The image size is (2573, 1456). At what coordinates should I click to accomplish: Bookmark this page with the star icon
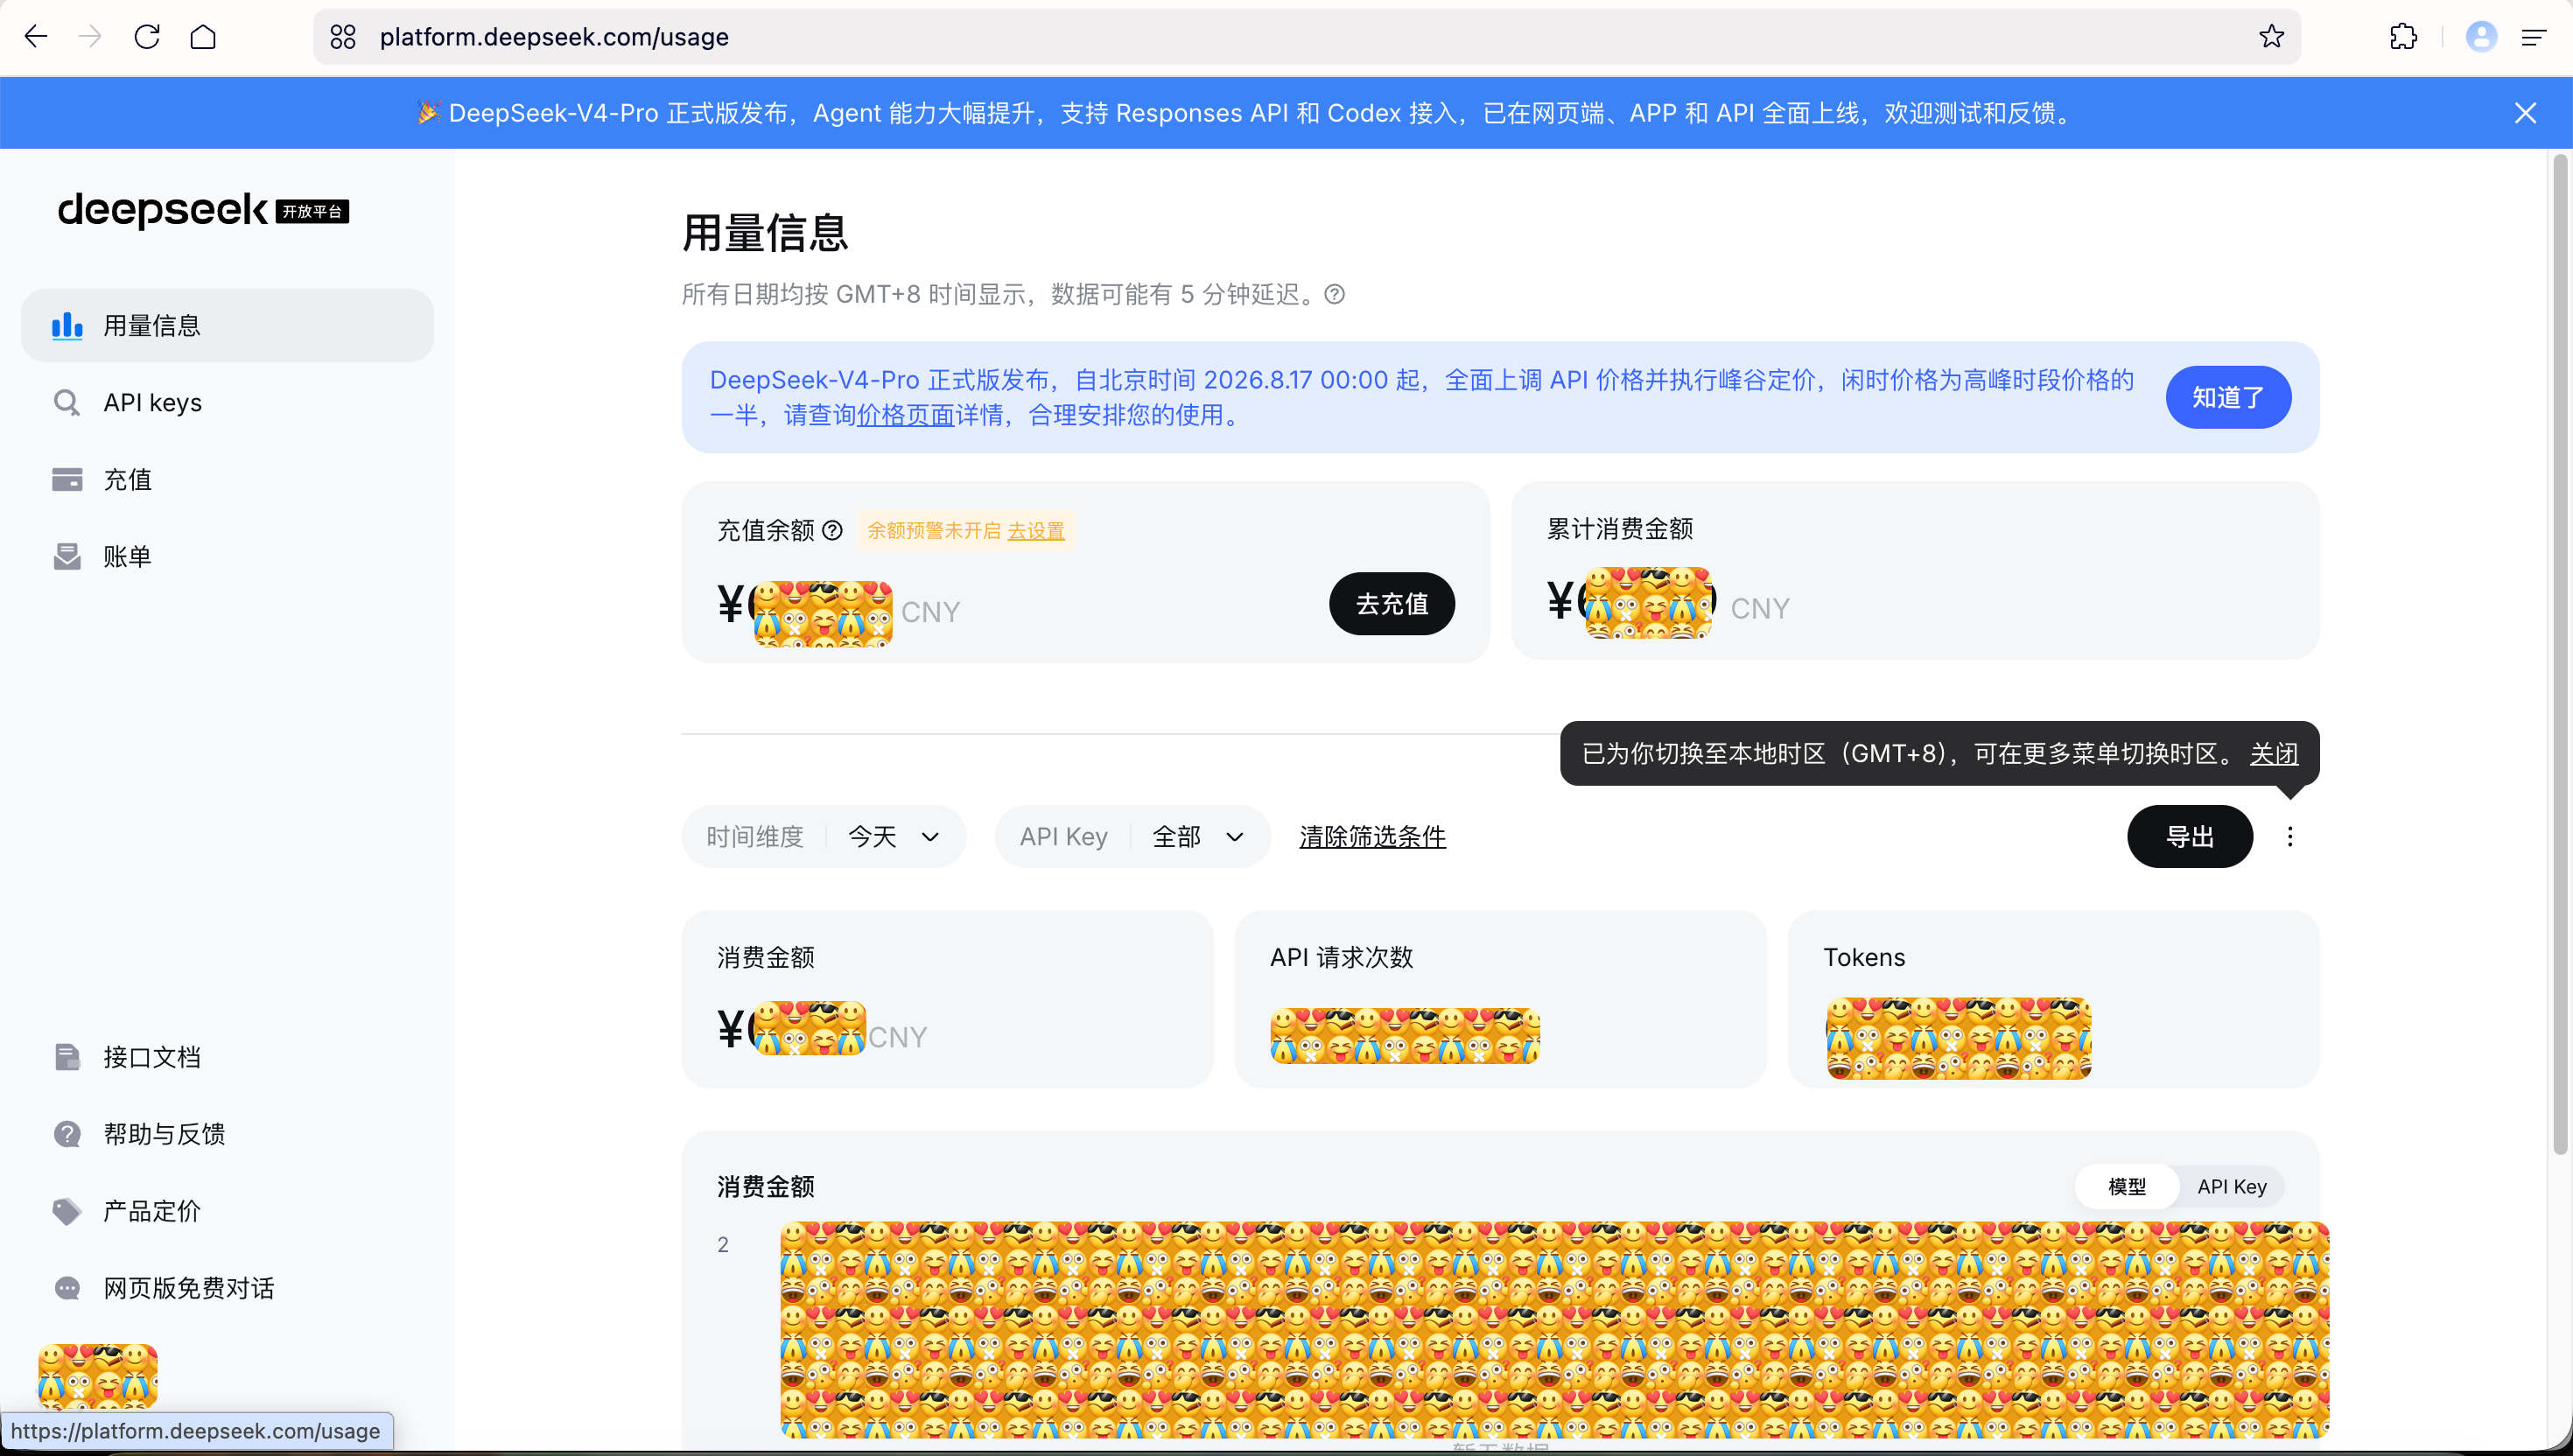pyautogui.click(x=2271, y=37)
